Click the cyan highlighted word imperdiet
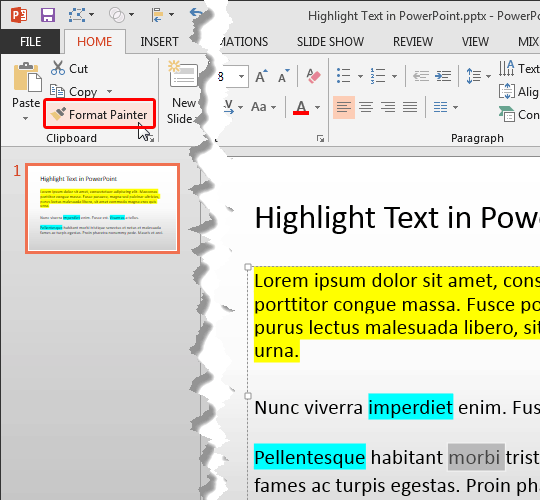 pyautogui.click(x=411, y=407)
